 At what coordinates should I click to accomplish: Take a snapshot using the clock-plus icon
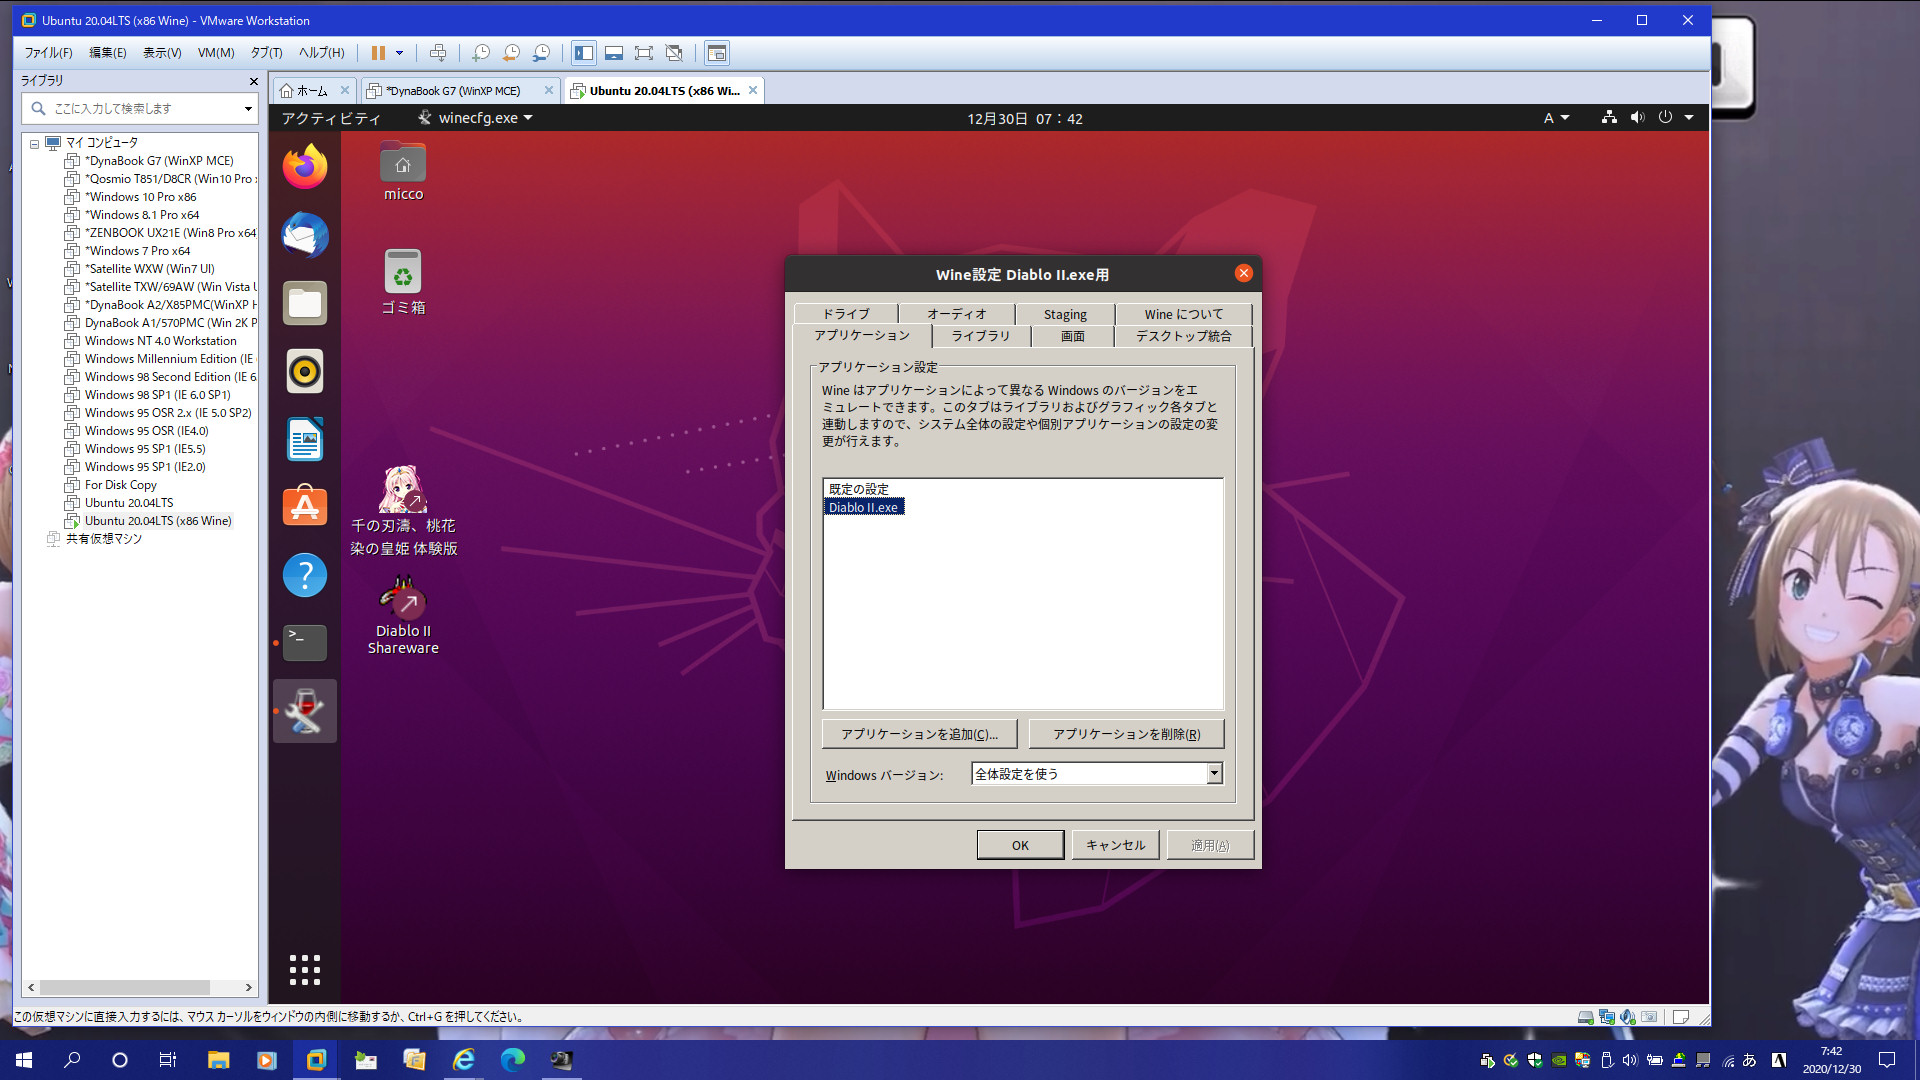pos(481,53)
